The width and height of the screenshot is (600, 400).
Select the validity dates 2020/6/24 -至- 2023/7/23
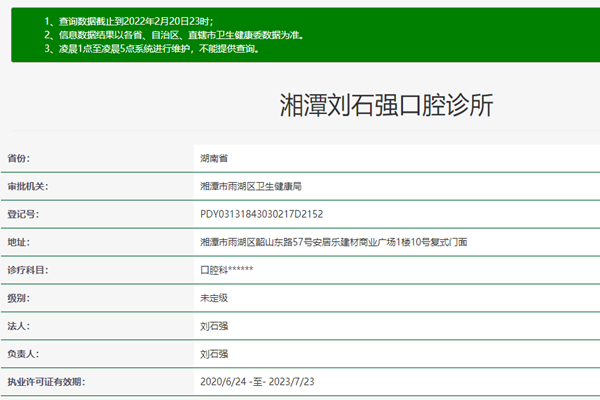click(258, 382)
